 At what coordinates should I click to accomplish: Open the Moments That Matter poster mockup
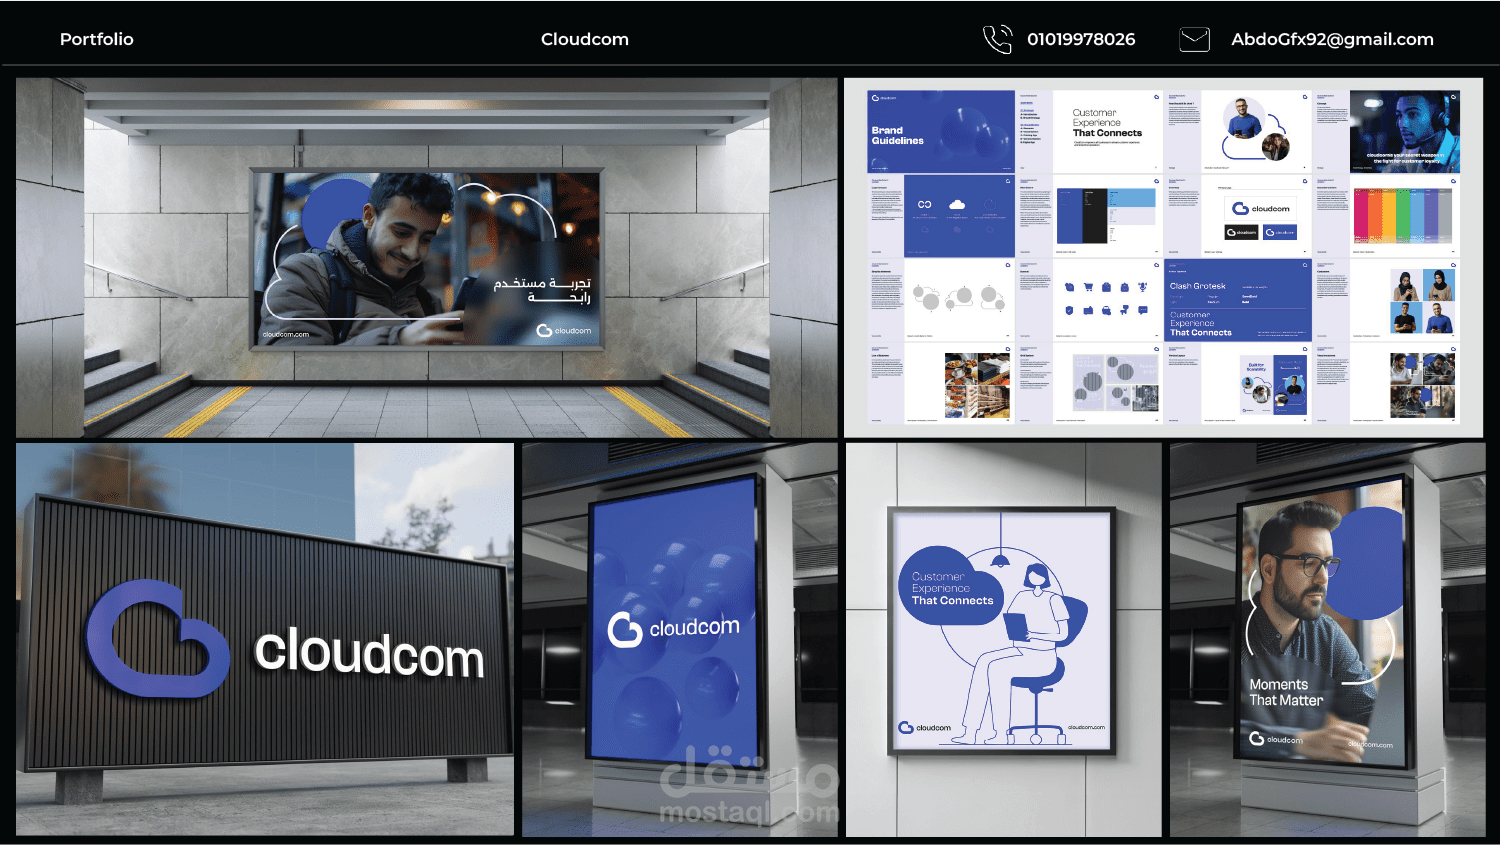(x=1327, y=640)
